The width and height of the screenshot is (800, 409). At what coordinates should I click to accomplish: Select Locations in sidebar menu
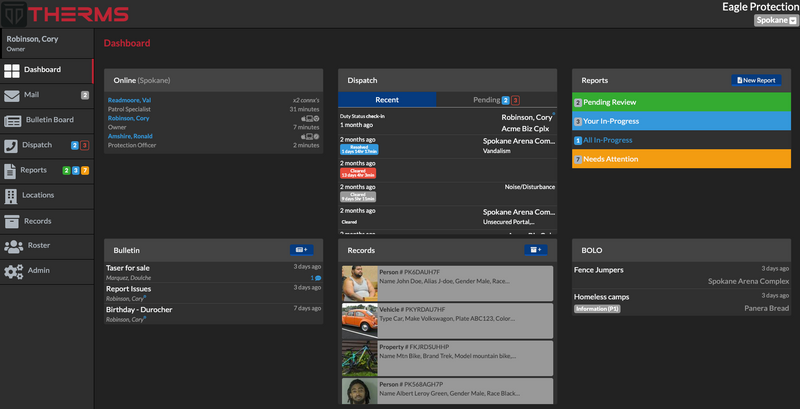tap(38, 195)
